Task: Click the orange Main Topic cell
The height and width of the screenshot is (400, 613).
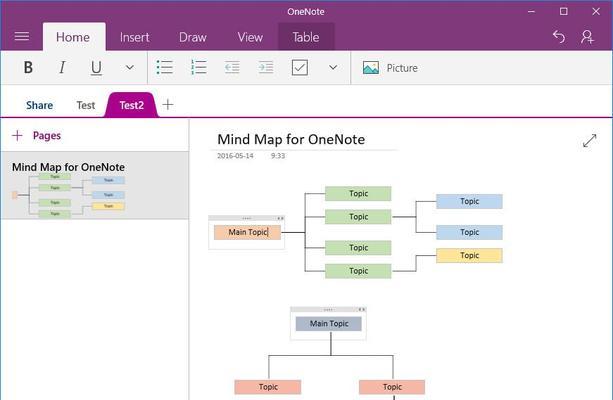Action: click(x=247, y=232)
